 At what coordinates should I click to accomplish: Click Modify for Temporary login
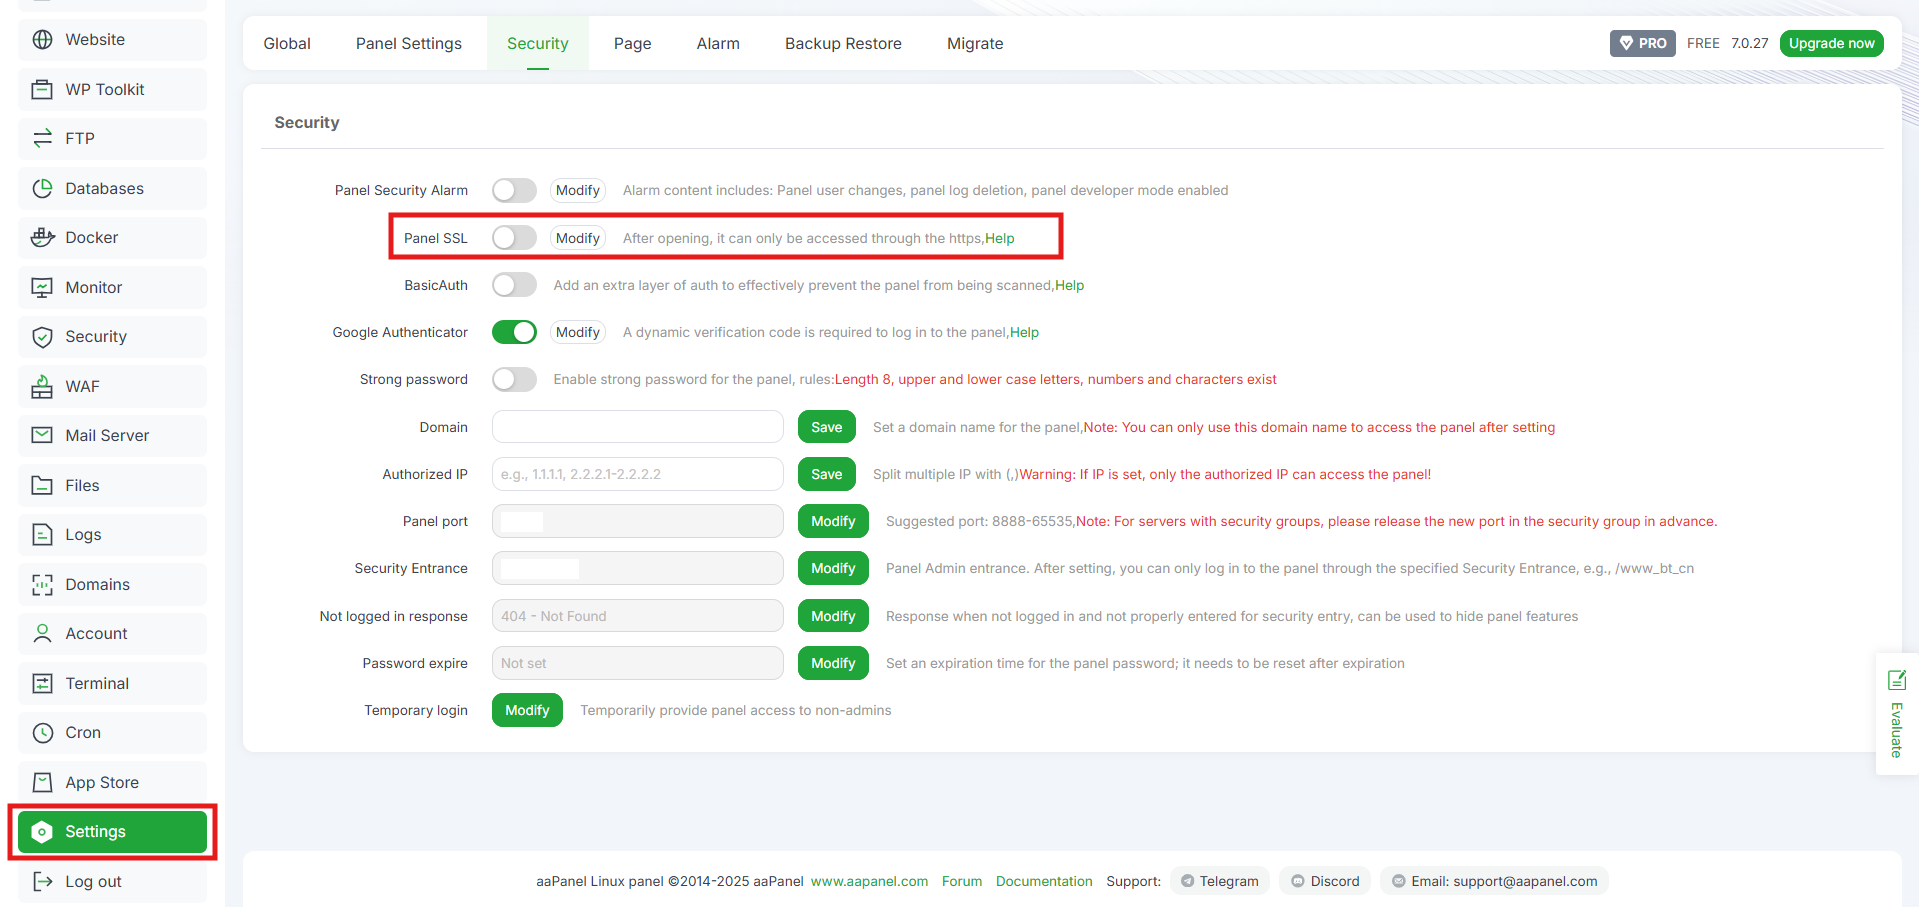coord(527,710)
